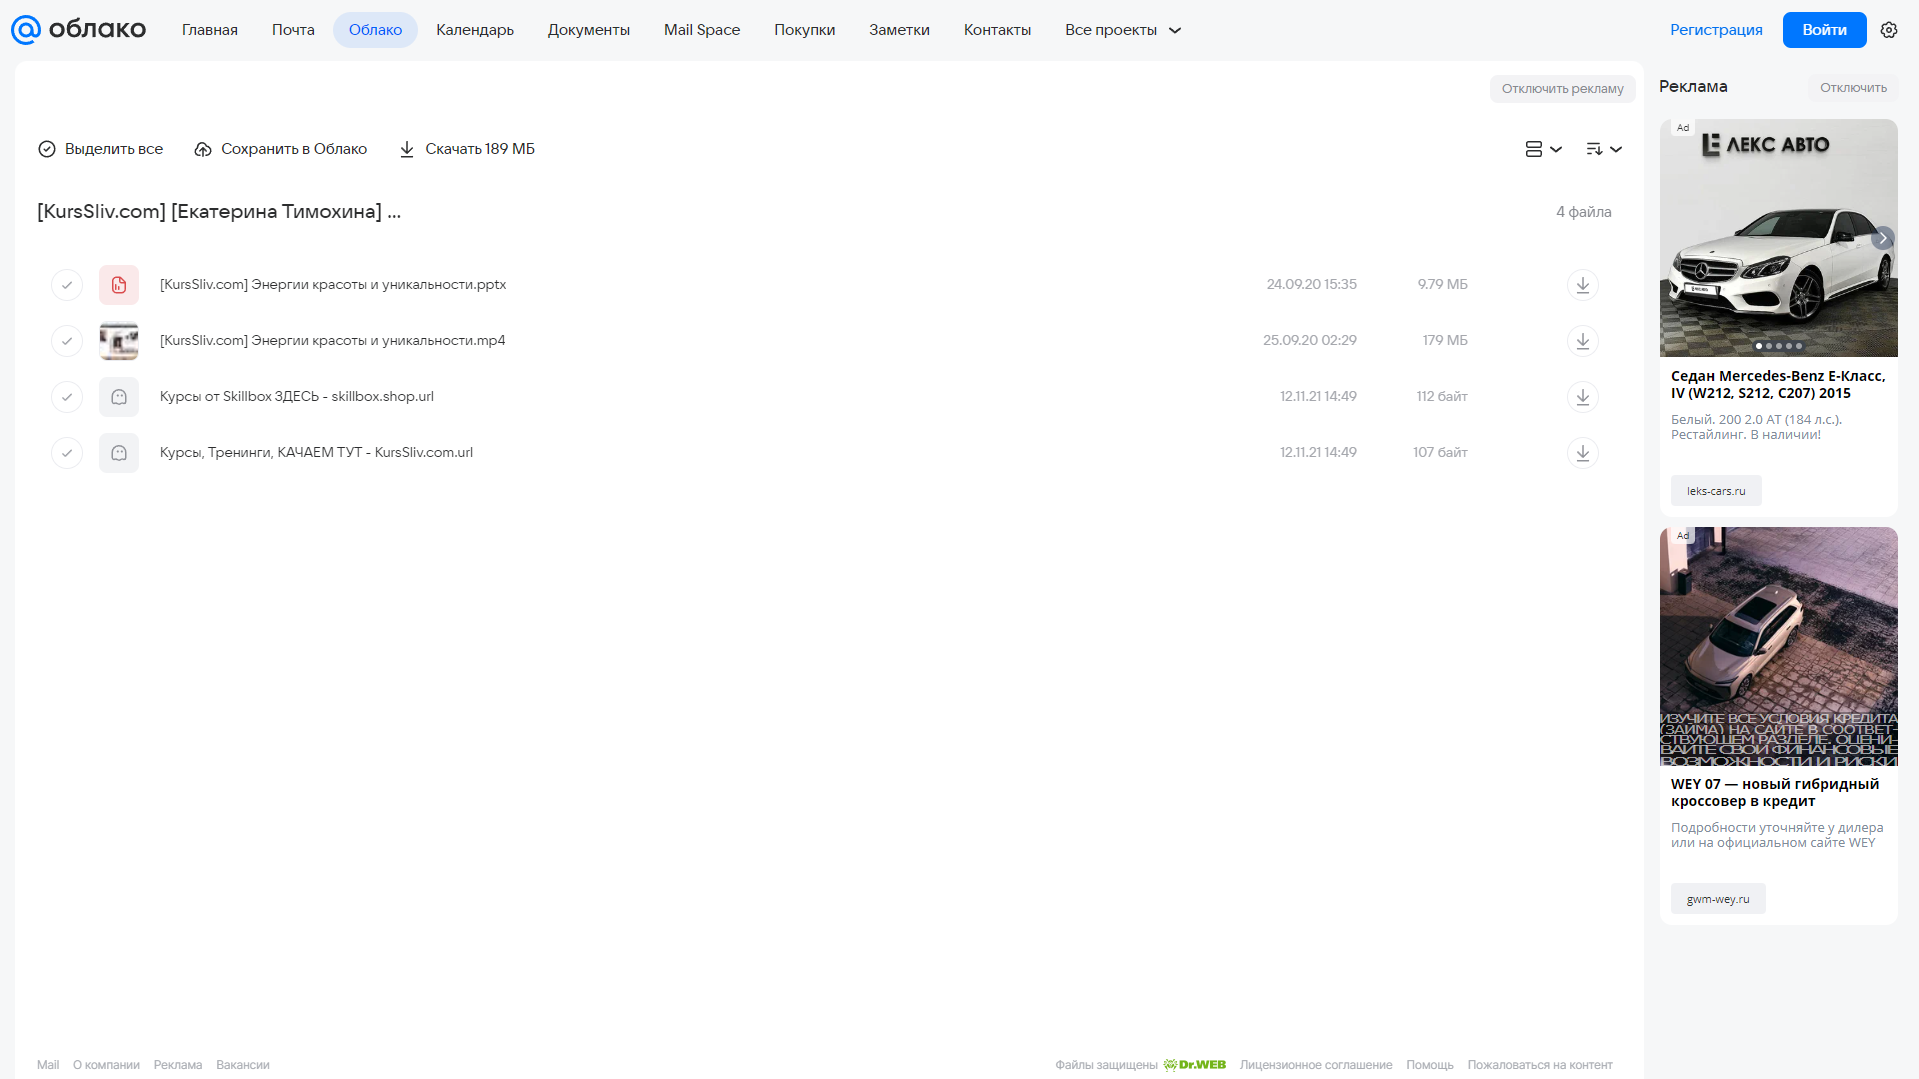Go to the Почта tab

point(293,30)
